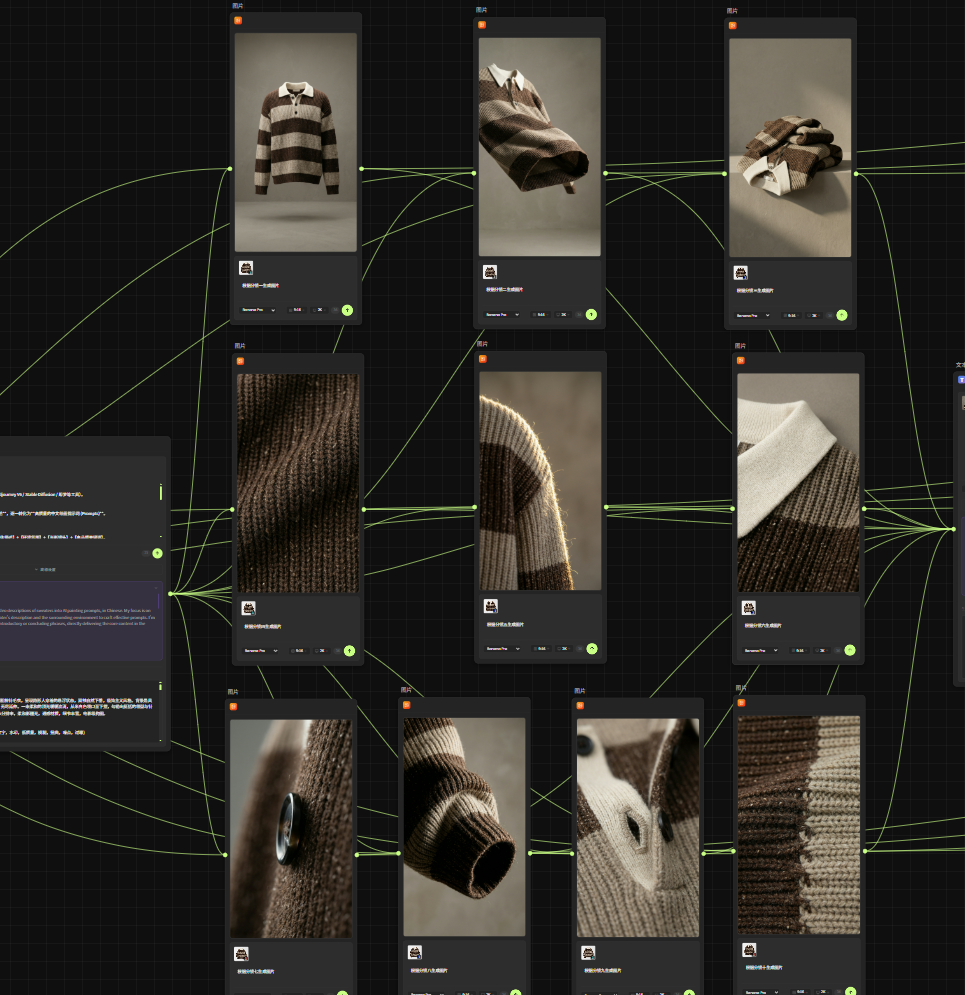Screen dimensions: 965x995
Task: Toggle the small option beside the text panel send button
Action: 145,553
